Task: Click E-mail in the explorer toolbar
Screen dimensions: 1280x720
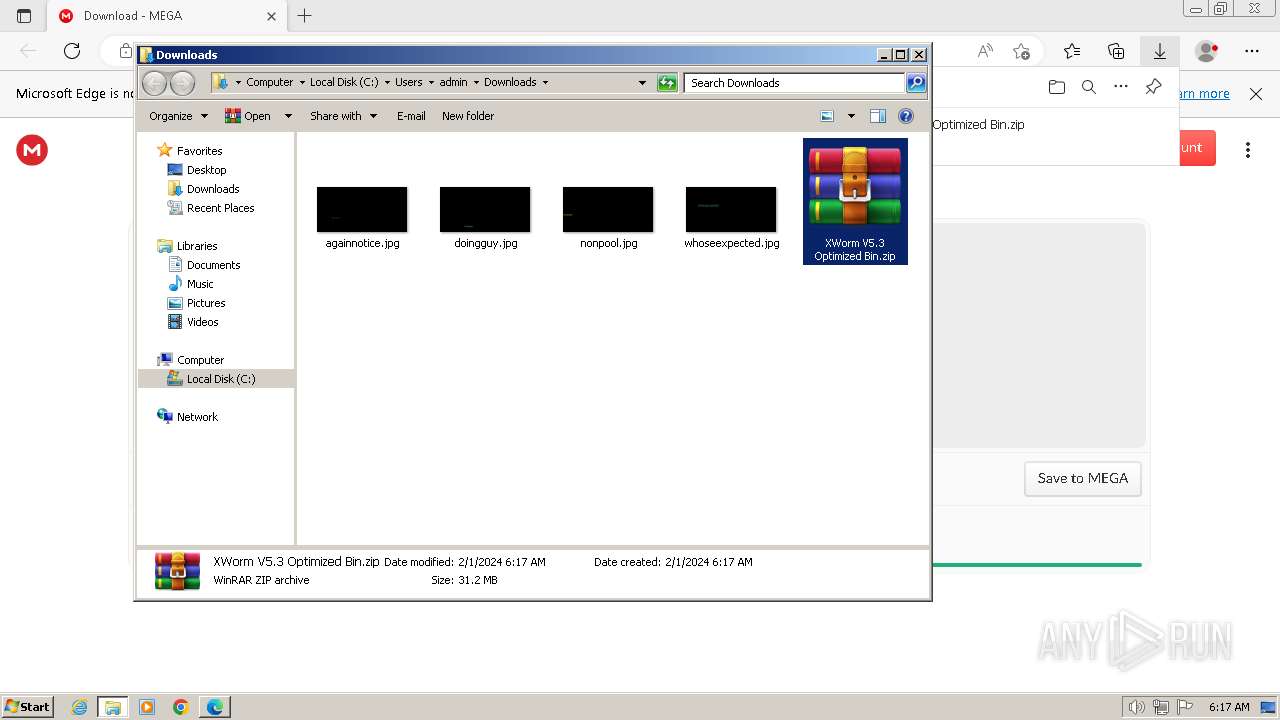Action: pyautogui.click(x=411, y=116)
